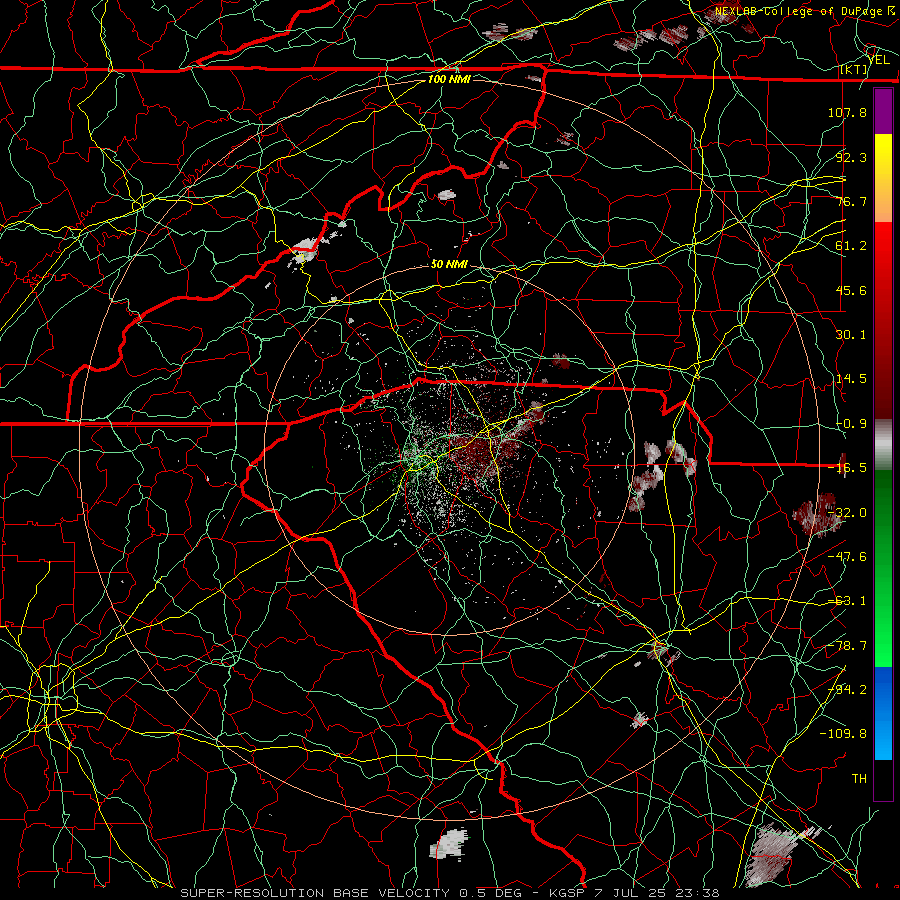Viewport: 900px width, 900px height.
Task: Click the 50 NMI range ring label
Action: coord(449,265)
